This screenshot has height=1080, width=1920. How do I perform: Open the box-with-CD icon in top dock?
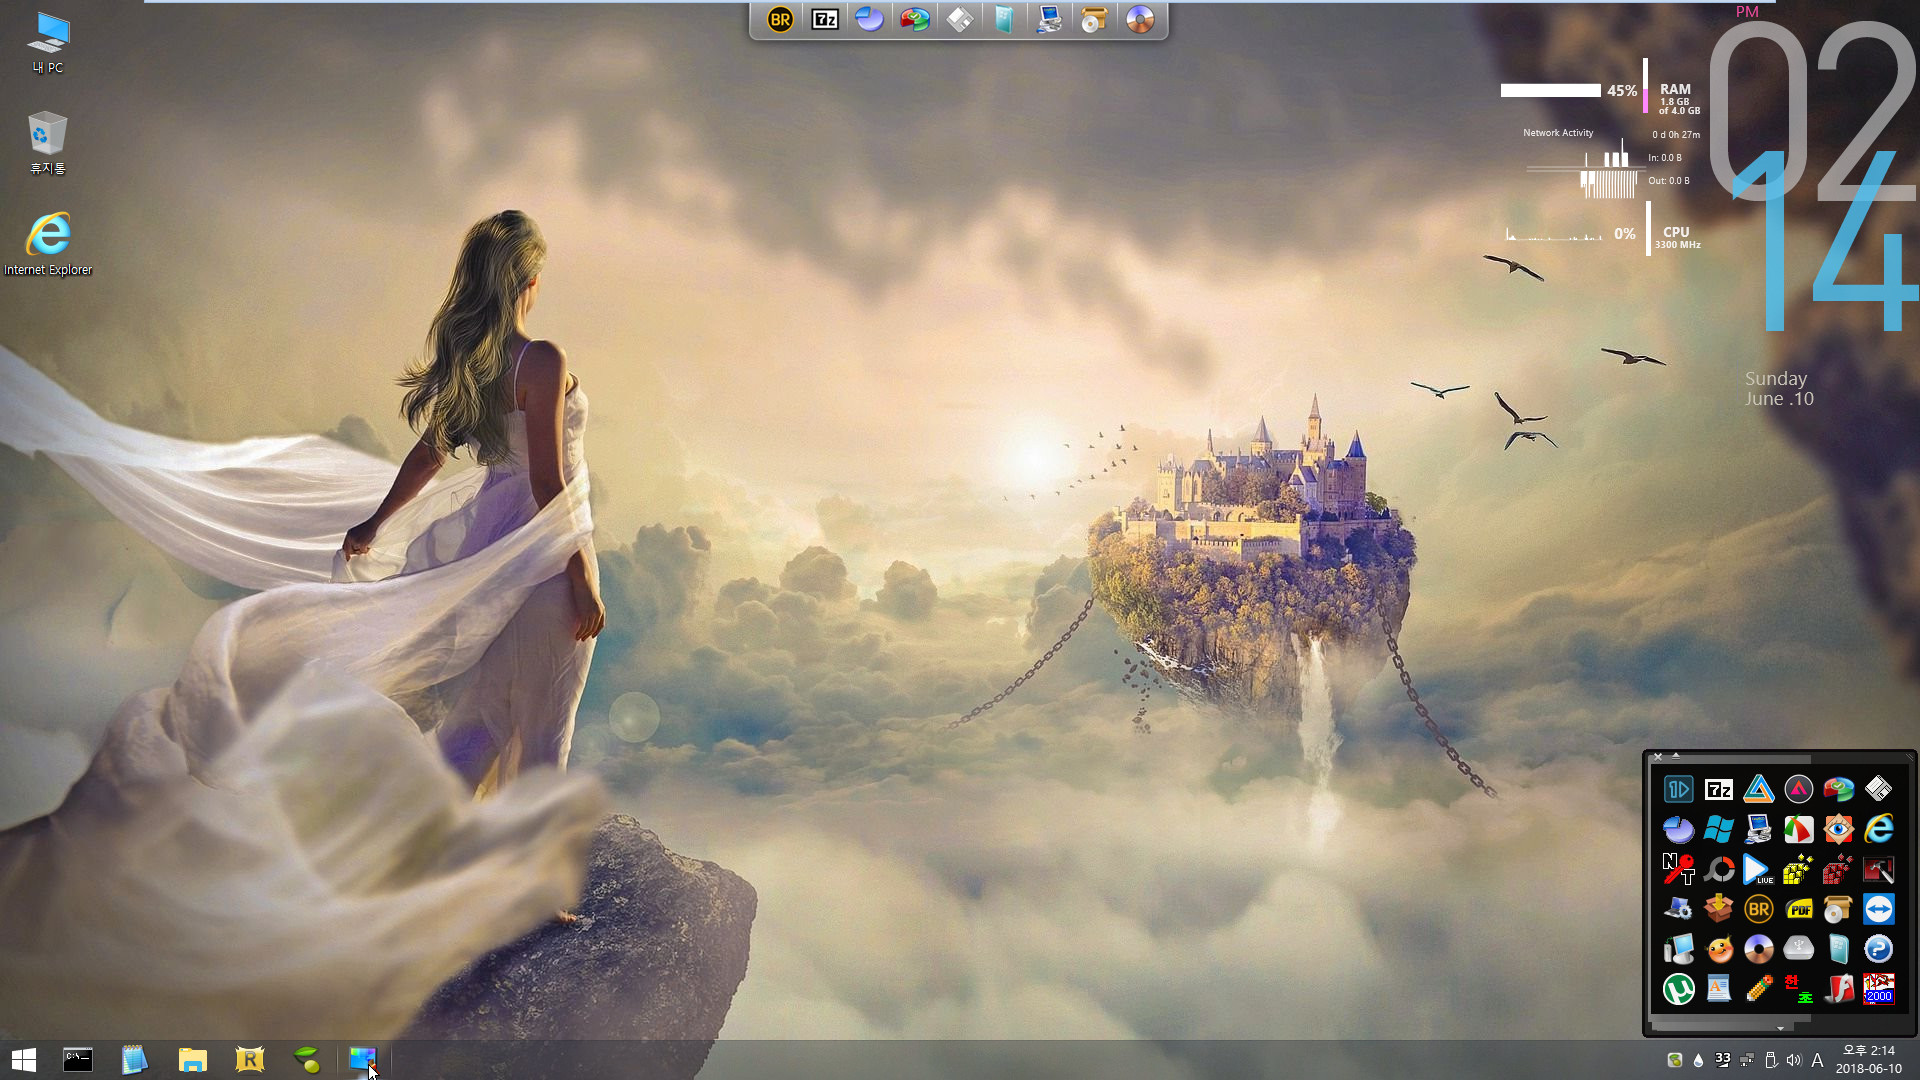[x=1094, y=19]
